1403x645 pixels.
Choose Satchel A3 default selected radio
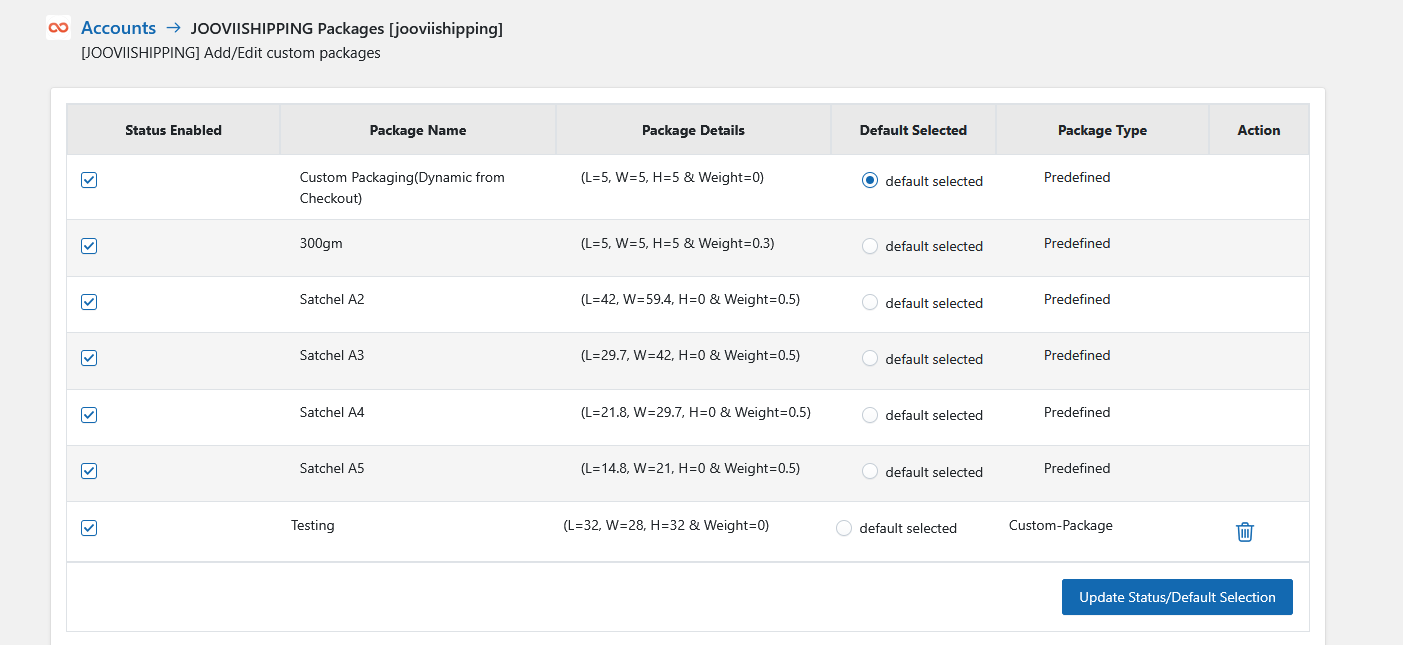(870, 358)
